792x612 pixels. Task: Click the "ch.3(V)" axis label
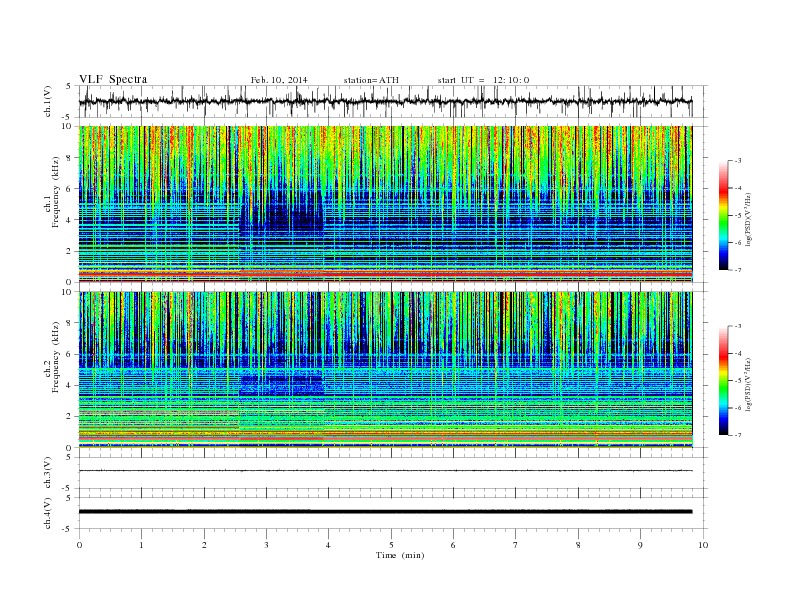click(x=48, y=473)
